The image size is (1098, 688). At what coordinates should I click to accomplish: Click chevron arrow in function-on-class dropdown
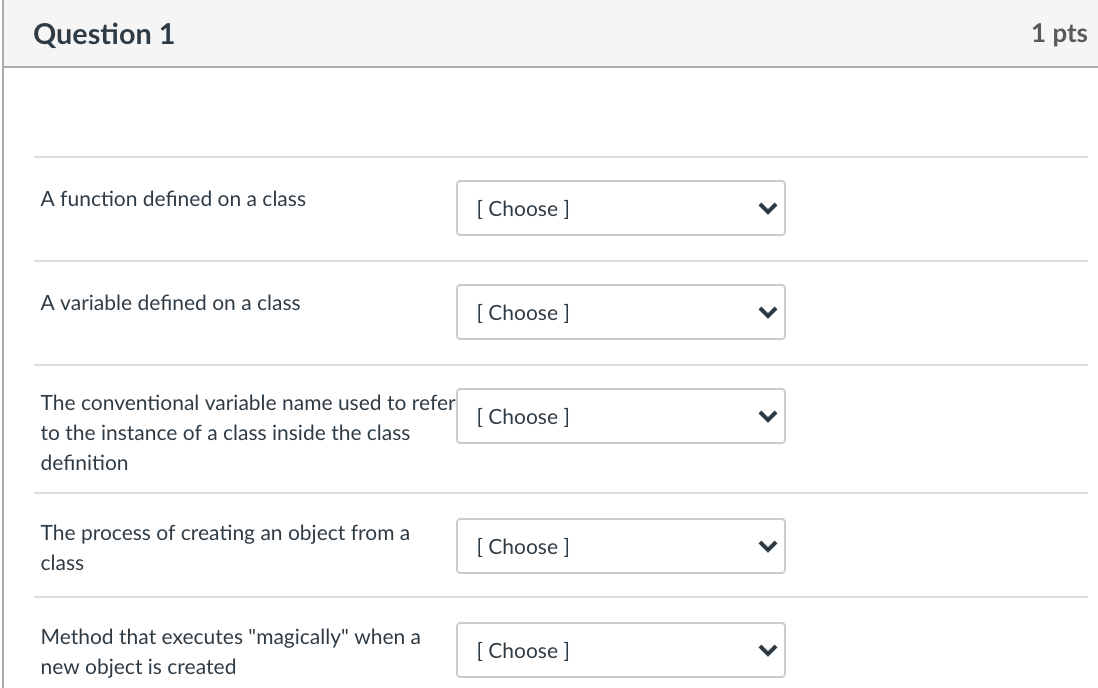point(767,209)
